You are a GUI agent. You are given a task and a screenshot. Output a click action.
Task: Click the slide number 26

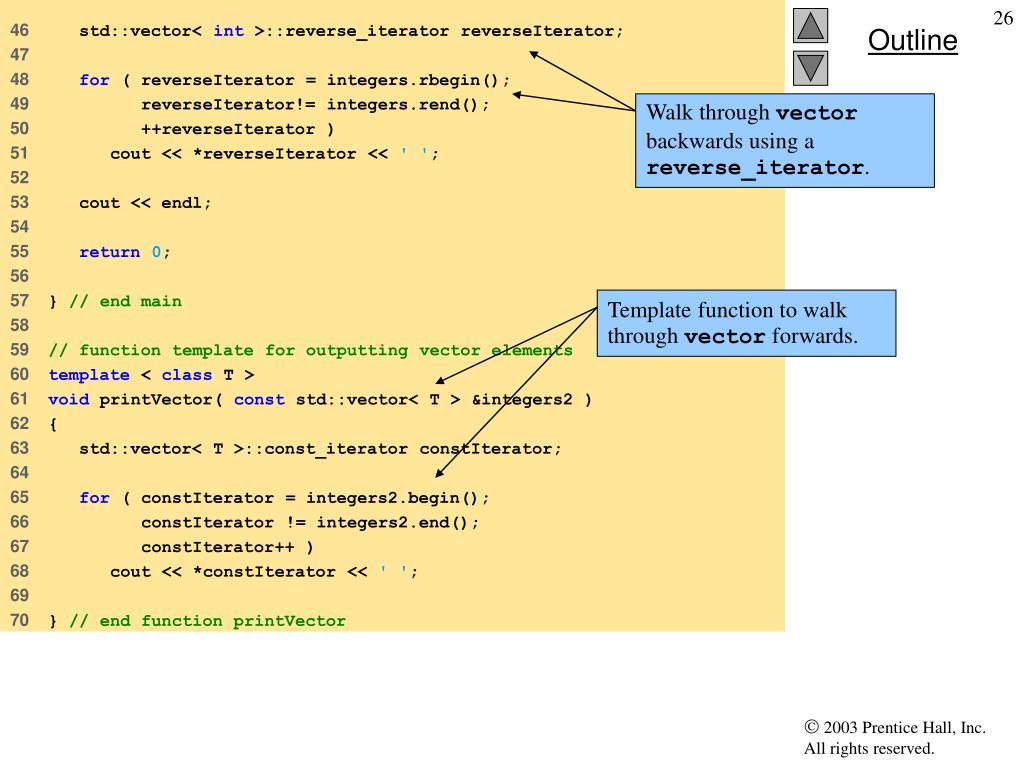(1002, 18)
